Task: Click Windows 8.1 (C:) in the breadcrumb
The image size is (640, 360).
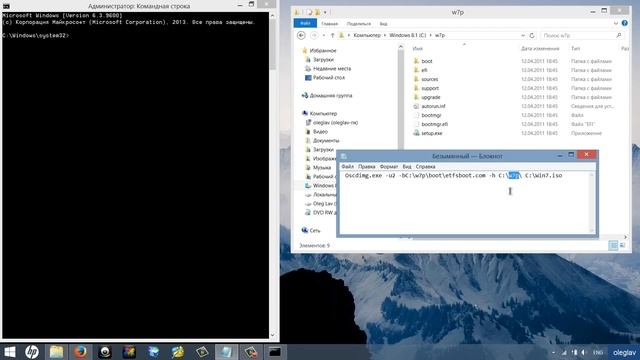Action: point(407,36)
